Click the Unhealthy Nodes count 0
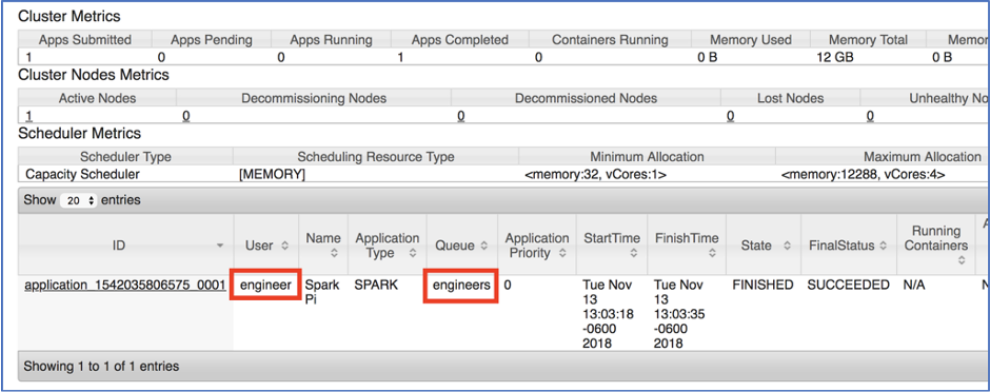This screenshot has height=392, width=992. click(x=870, y=116)
